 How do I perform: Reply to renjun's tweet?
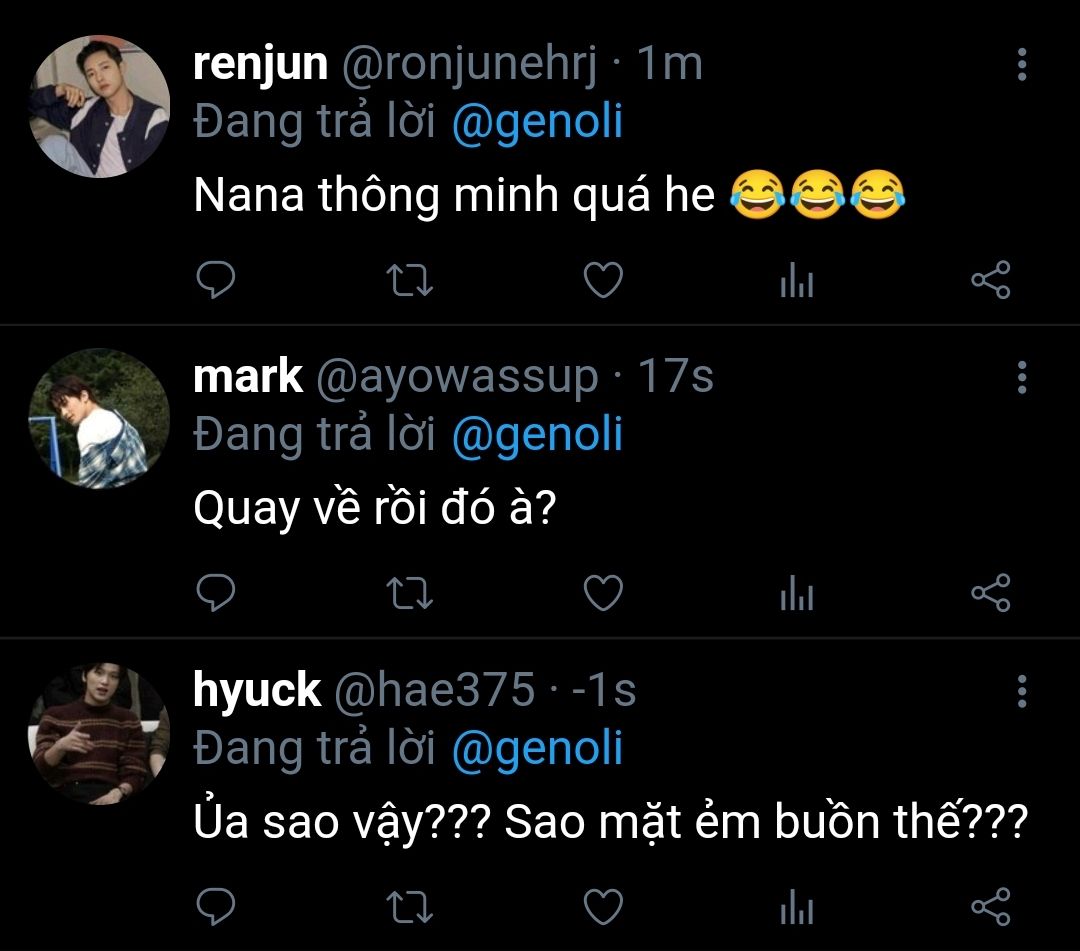(214, 281)
